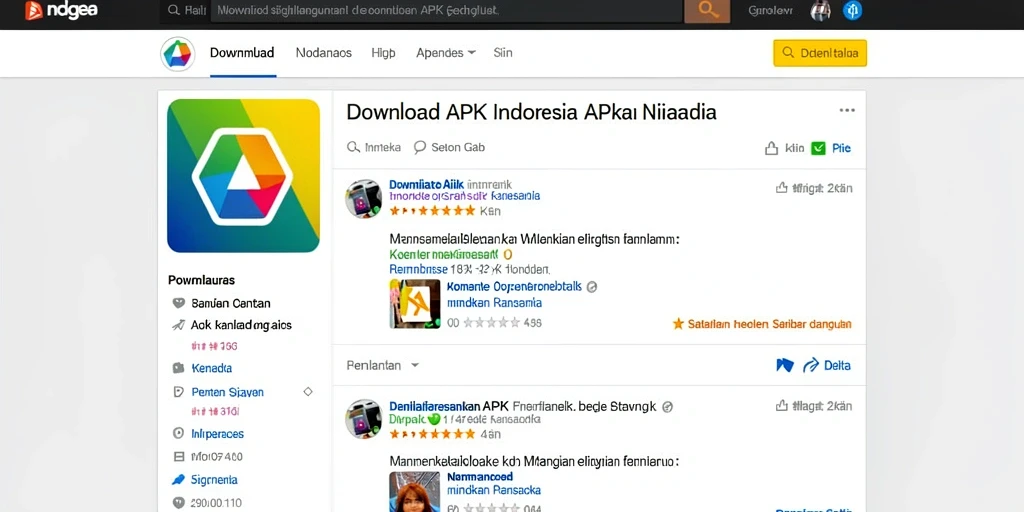
Task: Click the ndgea logo in header
Action: [61, 10]
